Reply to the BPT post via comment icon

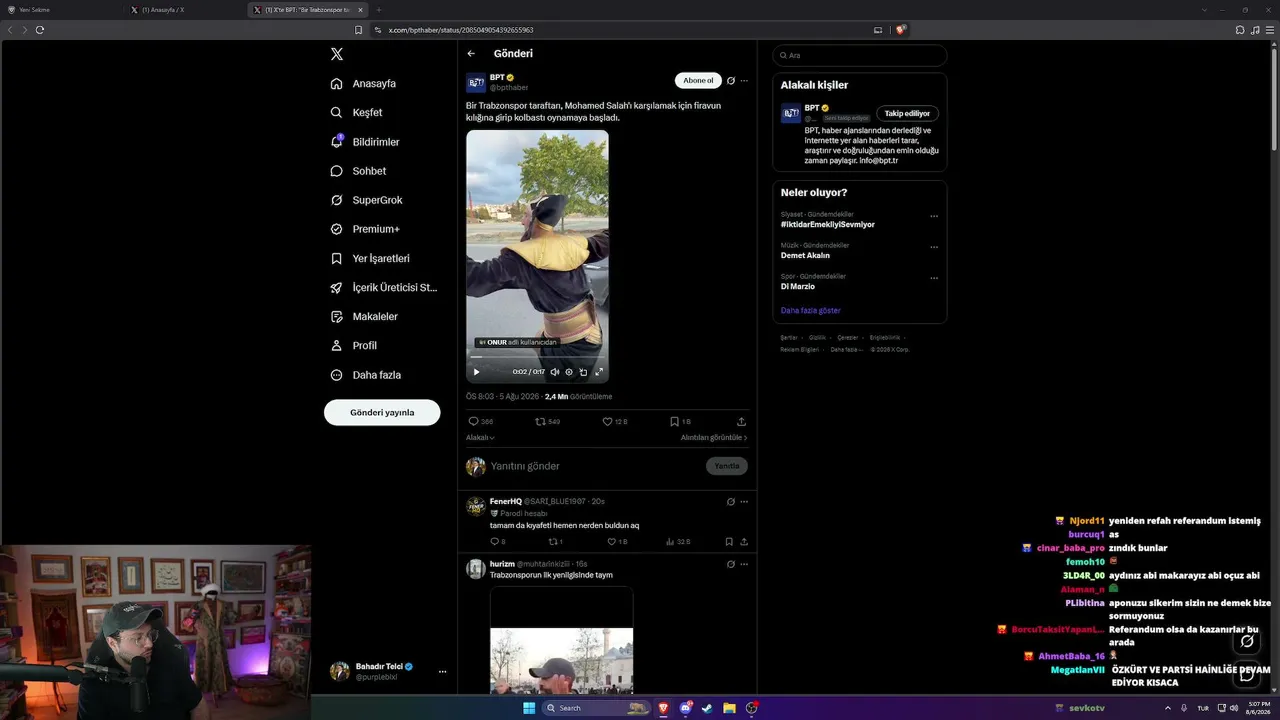click(x=474, y=422)
